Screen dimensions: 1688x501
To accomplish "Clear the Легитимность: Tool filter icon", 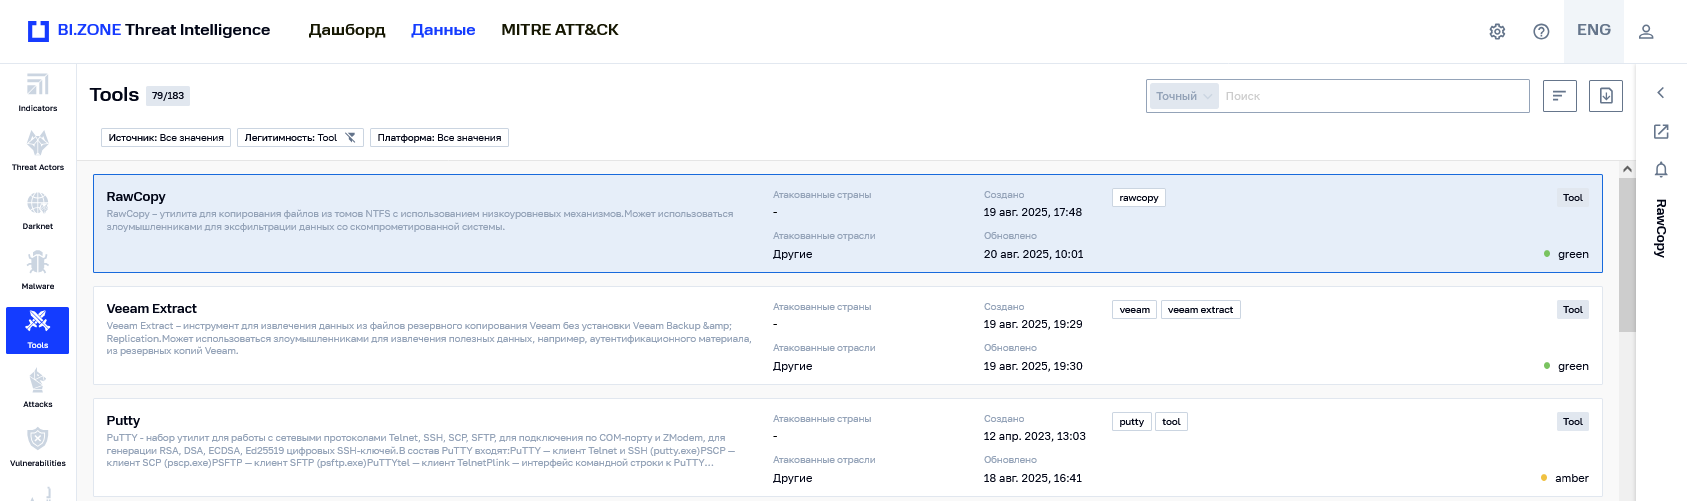I will click(x=351, y=138).
